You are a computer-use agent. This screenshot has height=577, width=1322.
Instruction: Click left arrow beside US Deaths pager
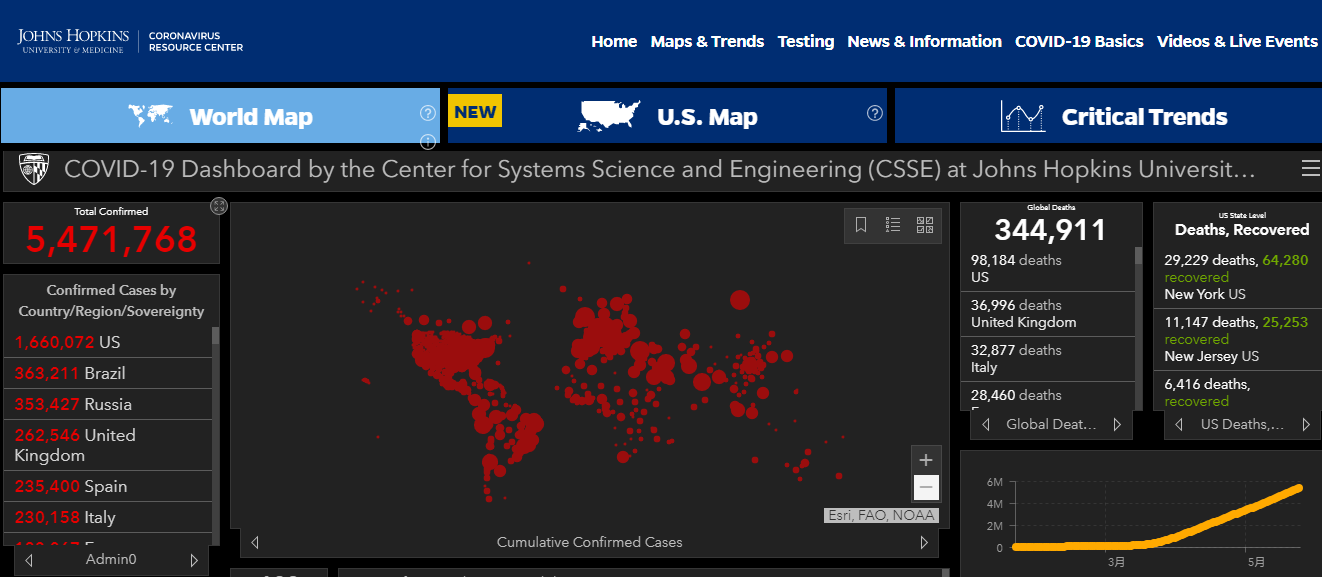click(1180, 424)
